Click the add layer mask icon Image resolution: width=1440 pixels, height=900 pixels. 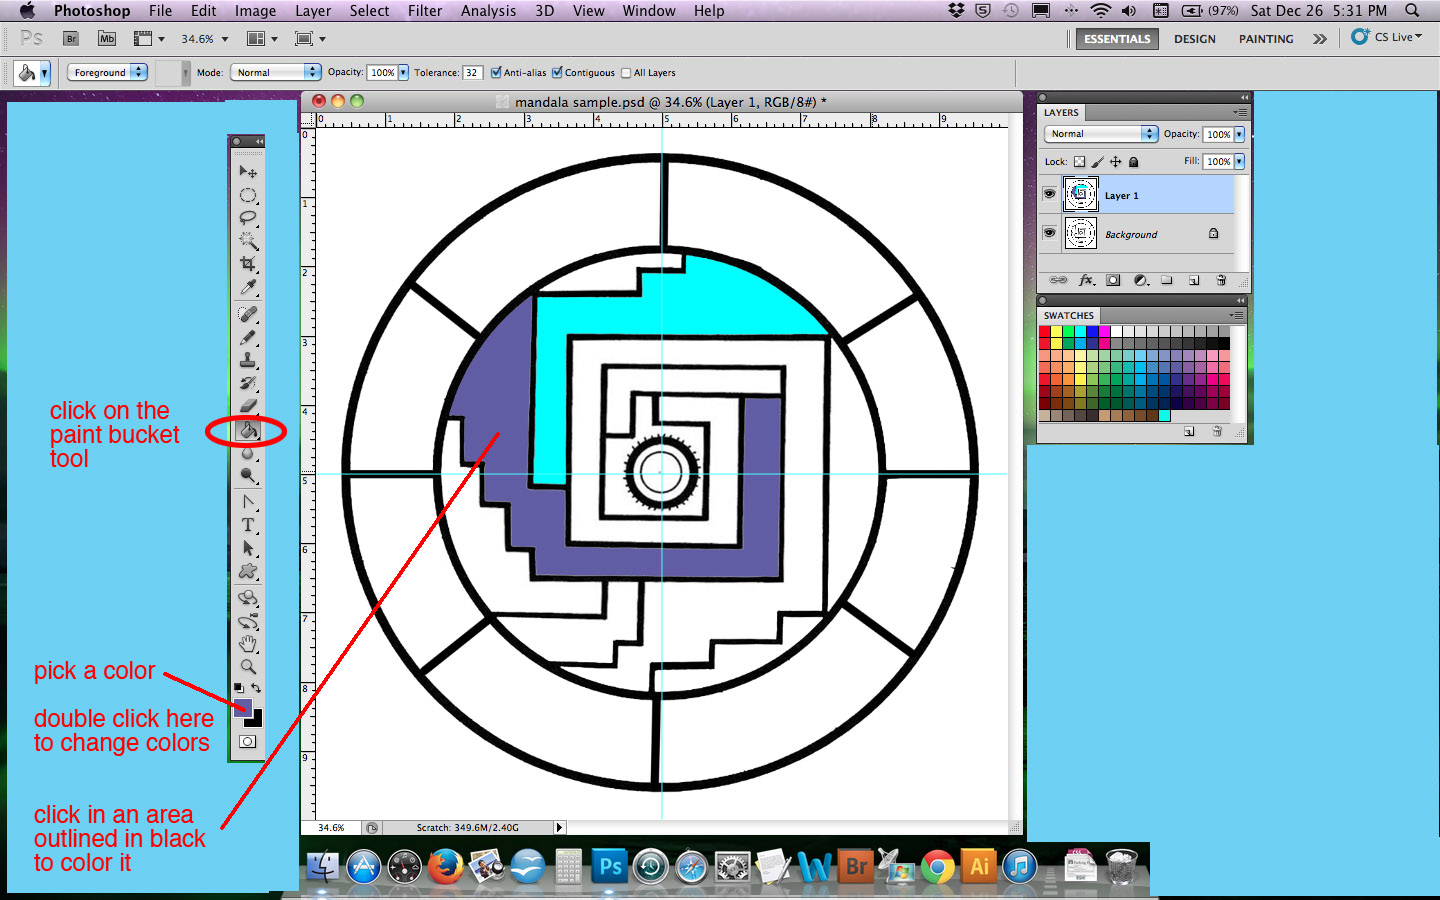click(1113, 280)
